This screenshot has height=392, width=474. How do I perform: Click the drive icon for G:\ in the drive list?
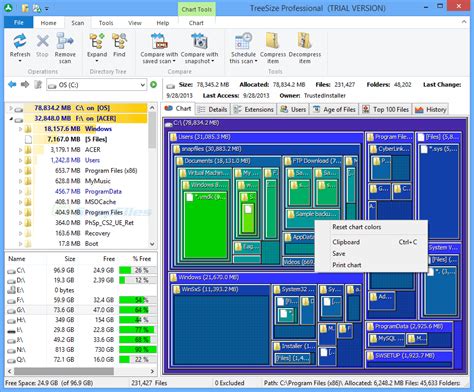tap(11, 310)
